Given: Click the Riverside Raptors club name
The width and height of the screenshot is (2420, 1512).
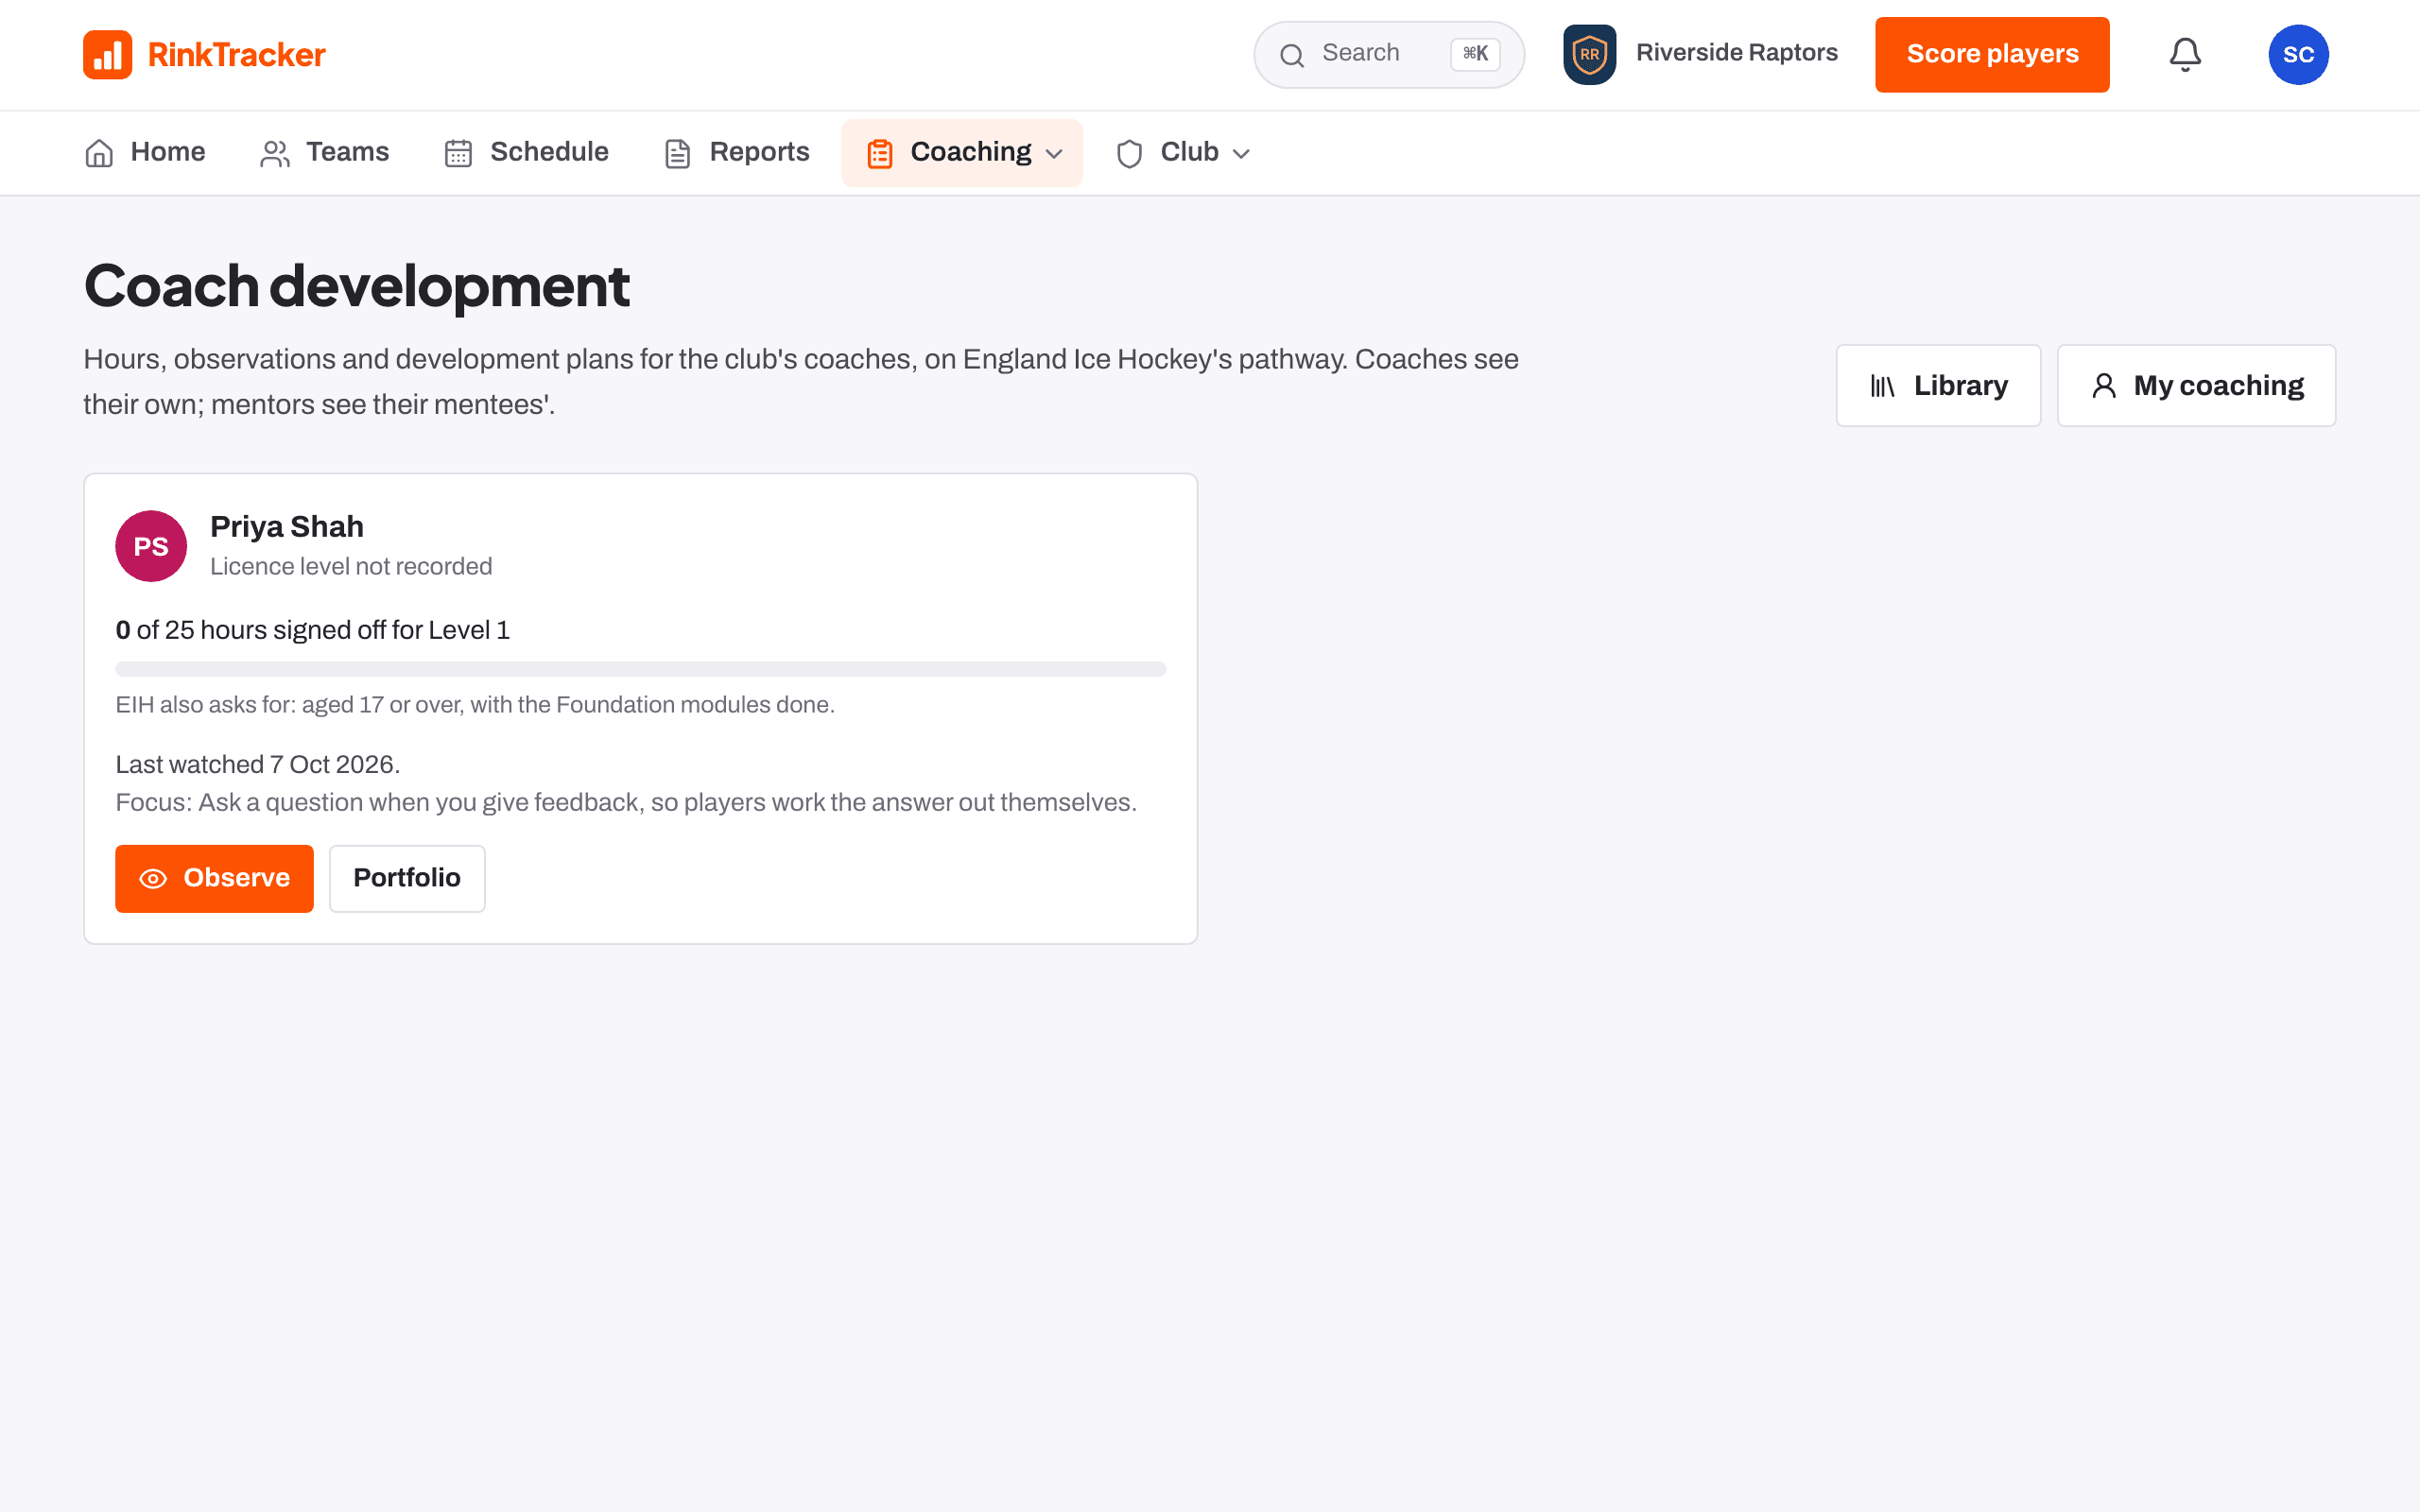Looking at the screenshot, I should 1736,53.
